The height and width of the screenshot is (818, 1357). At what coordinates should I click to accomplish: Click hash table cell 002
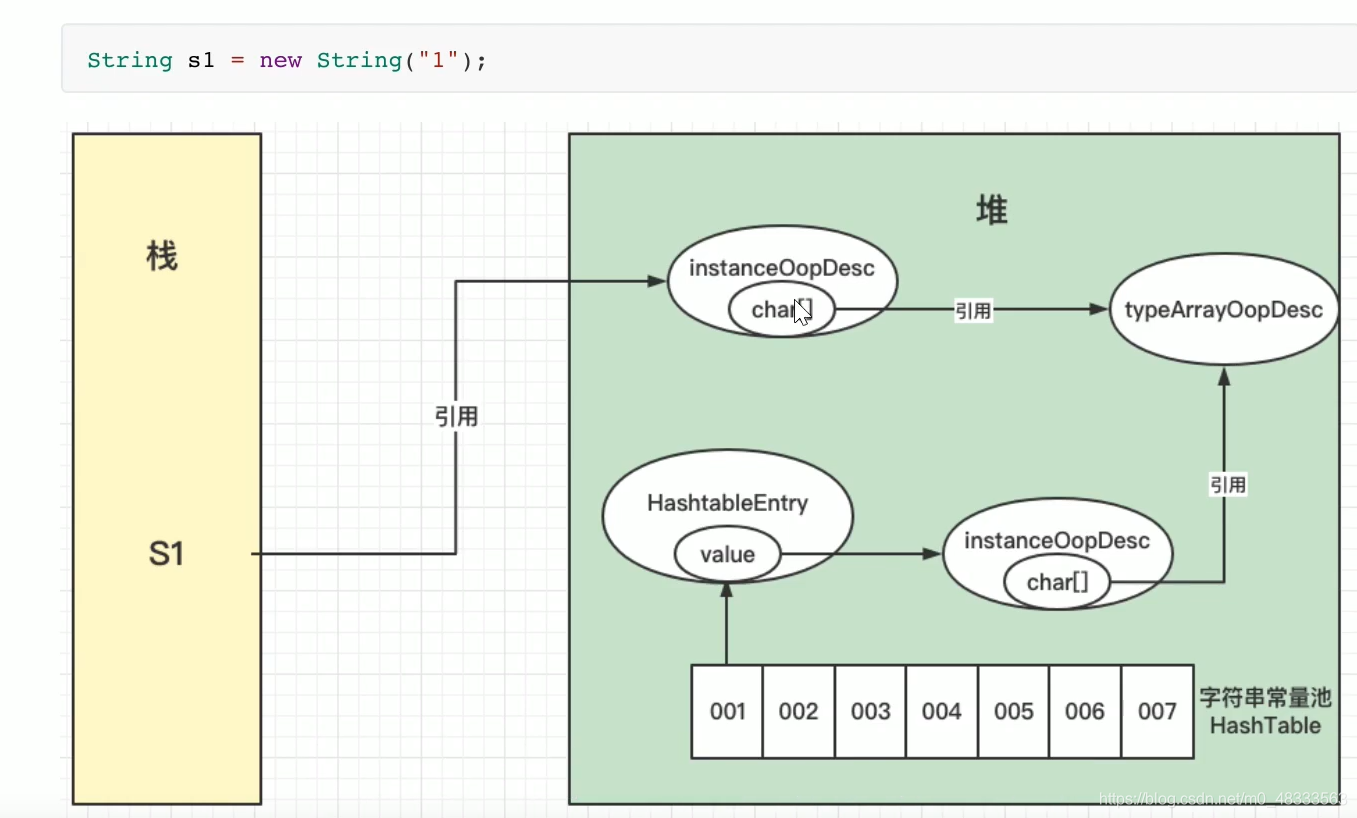click(x=798, y=711)
